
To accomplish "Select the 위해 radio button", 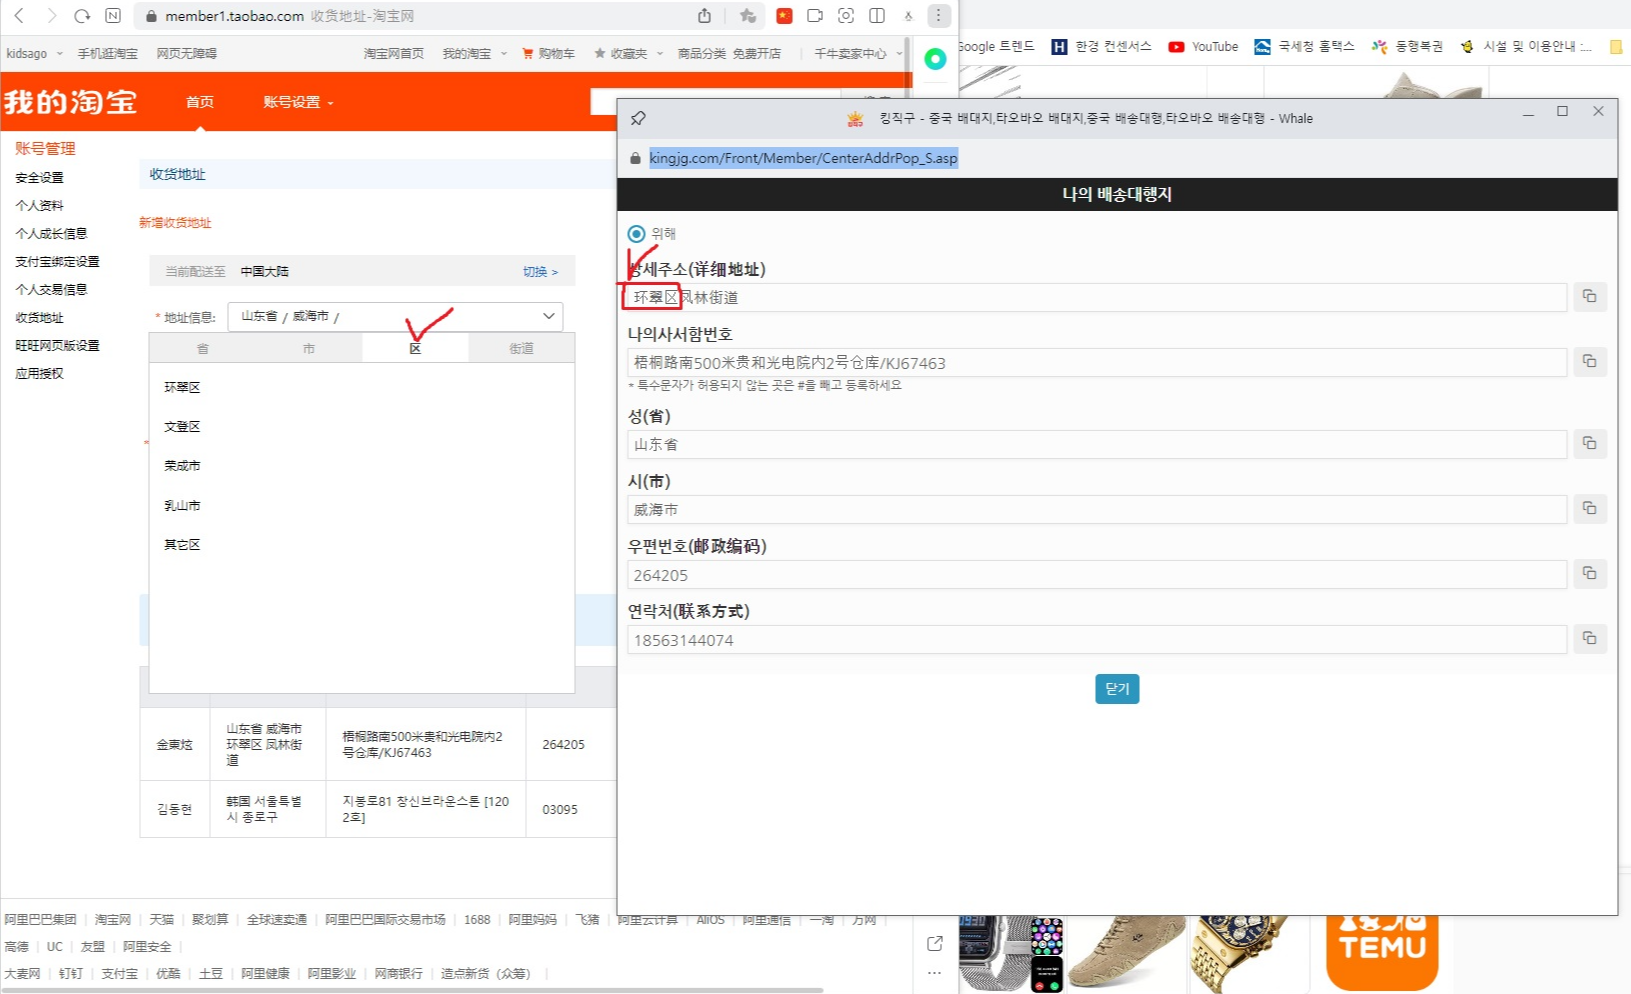I will point(636,234).
